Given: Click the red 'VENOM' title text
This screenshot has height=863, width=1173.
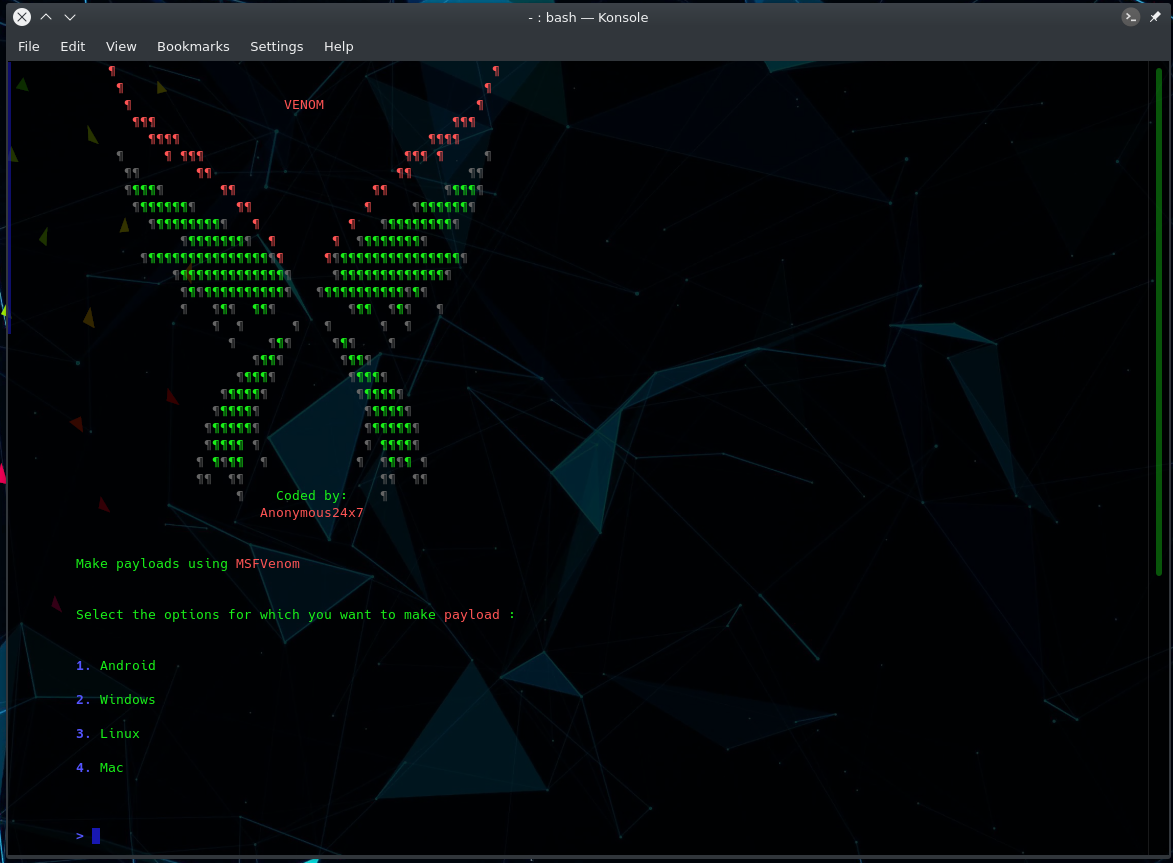Looking at the screenshot, I should 304,105.
